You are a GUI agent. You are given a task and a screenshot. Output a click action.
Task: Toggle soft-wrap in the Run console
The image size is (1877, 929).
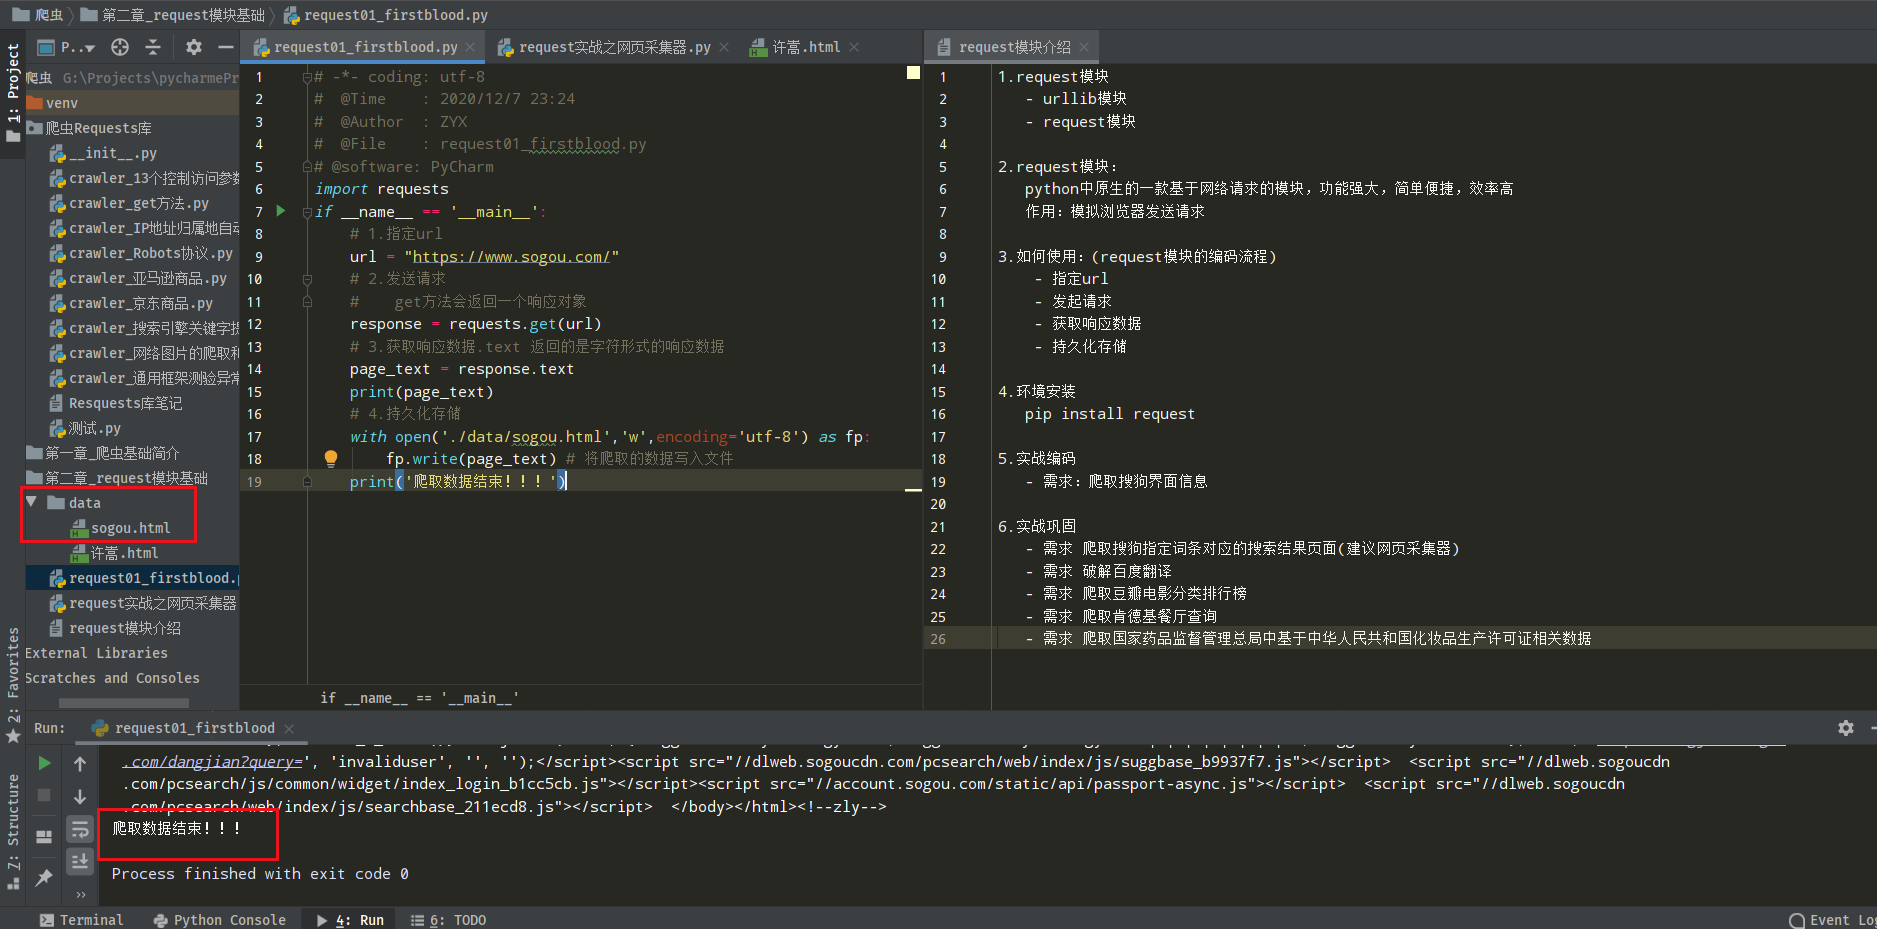click(x=80, y=829)
